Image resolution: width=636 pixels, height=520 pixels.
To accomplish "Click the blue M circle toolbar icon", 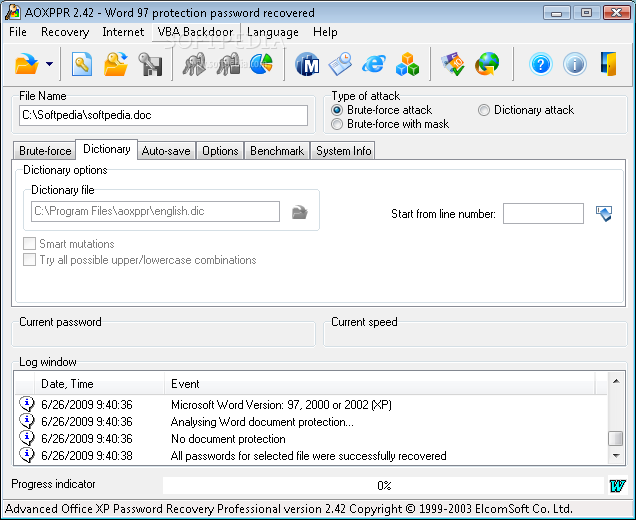I will [x=307, y=64].
